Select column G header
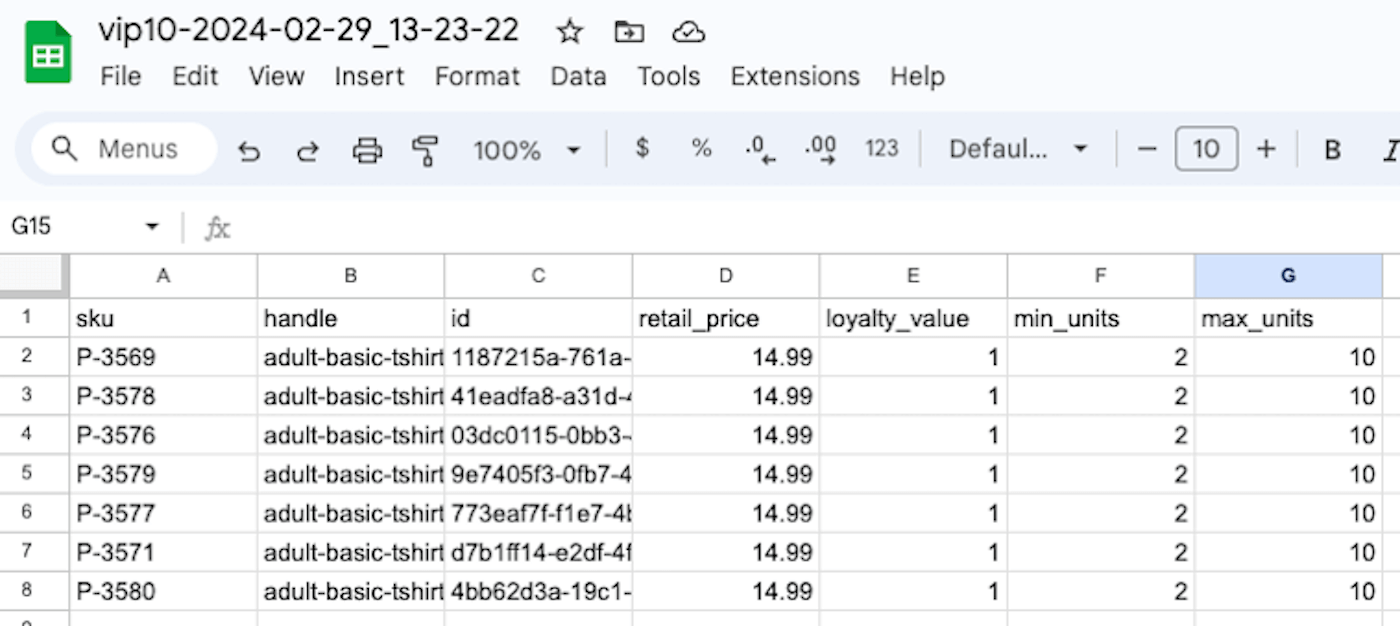Image resolution: width=1400 pixels, height=626 pixels. [x=1288, y=276]
